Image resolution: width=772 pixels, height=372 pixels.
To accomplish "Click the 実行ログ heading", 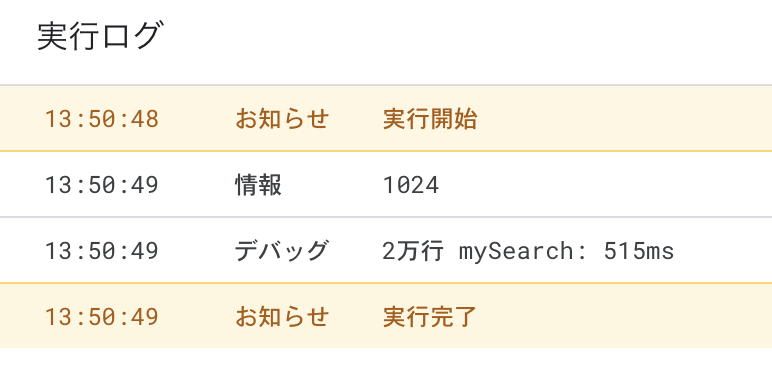I will click(99, 36).
